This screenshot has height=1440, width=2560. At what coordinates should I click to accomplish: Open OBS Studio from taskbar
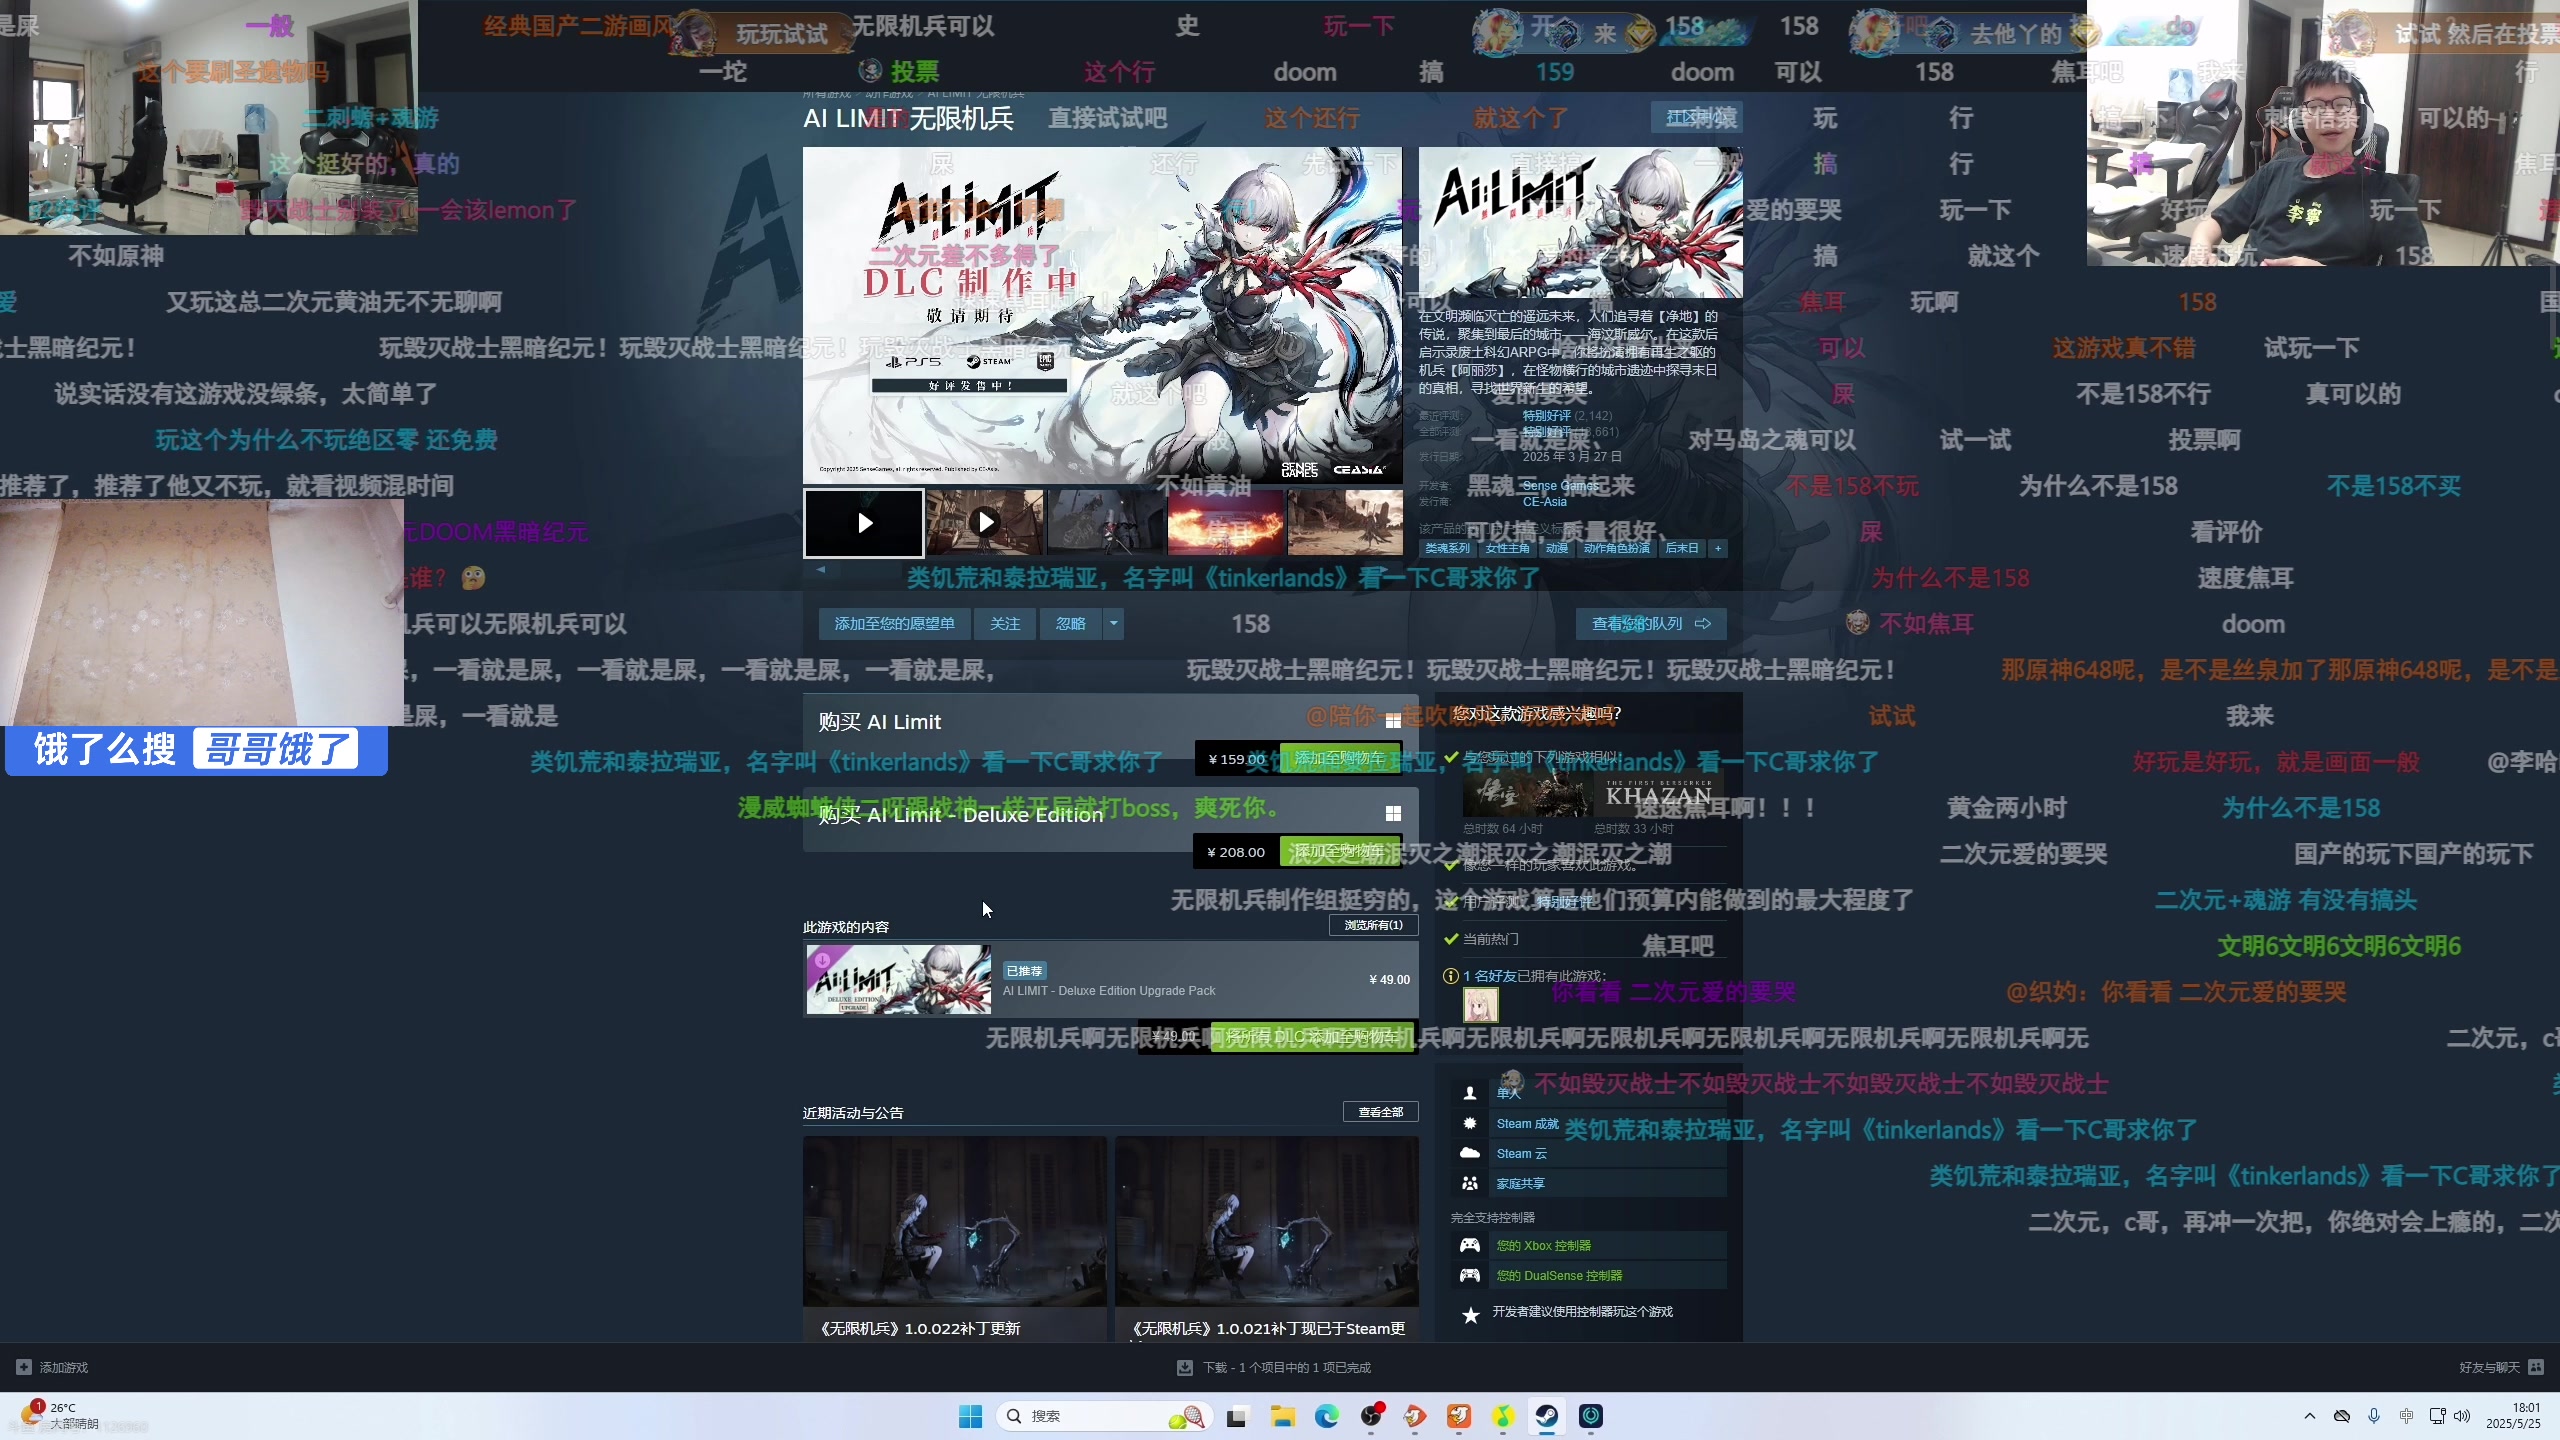tap(1371, 1416)
